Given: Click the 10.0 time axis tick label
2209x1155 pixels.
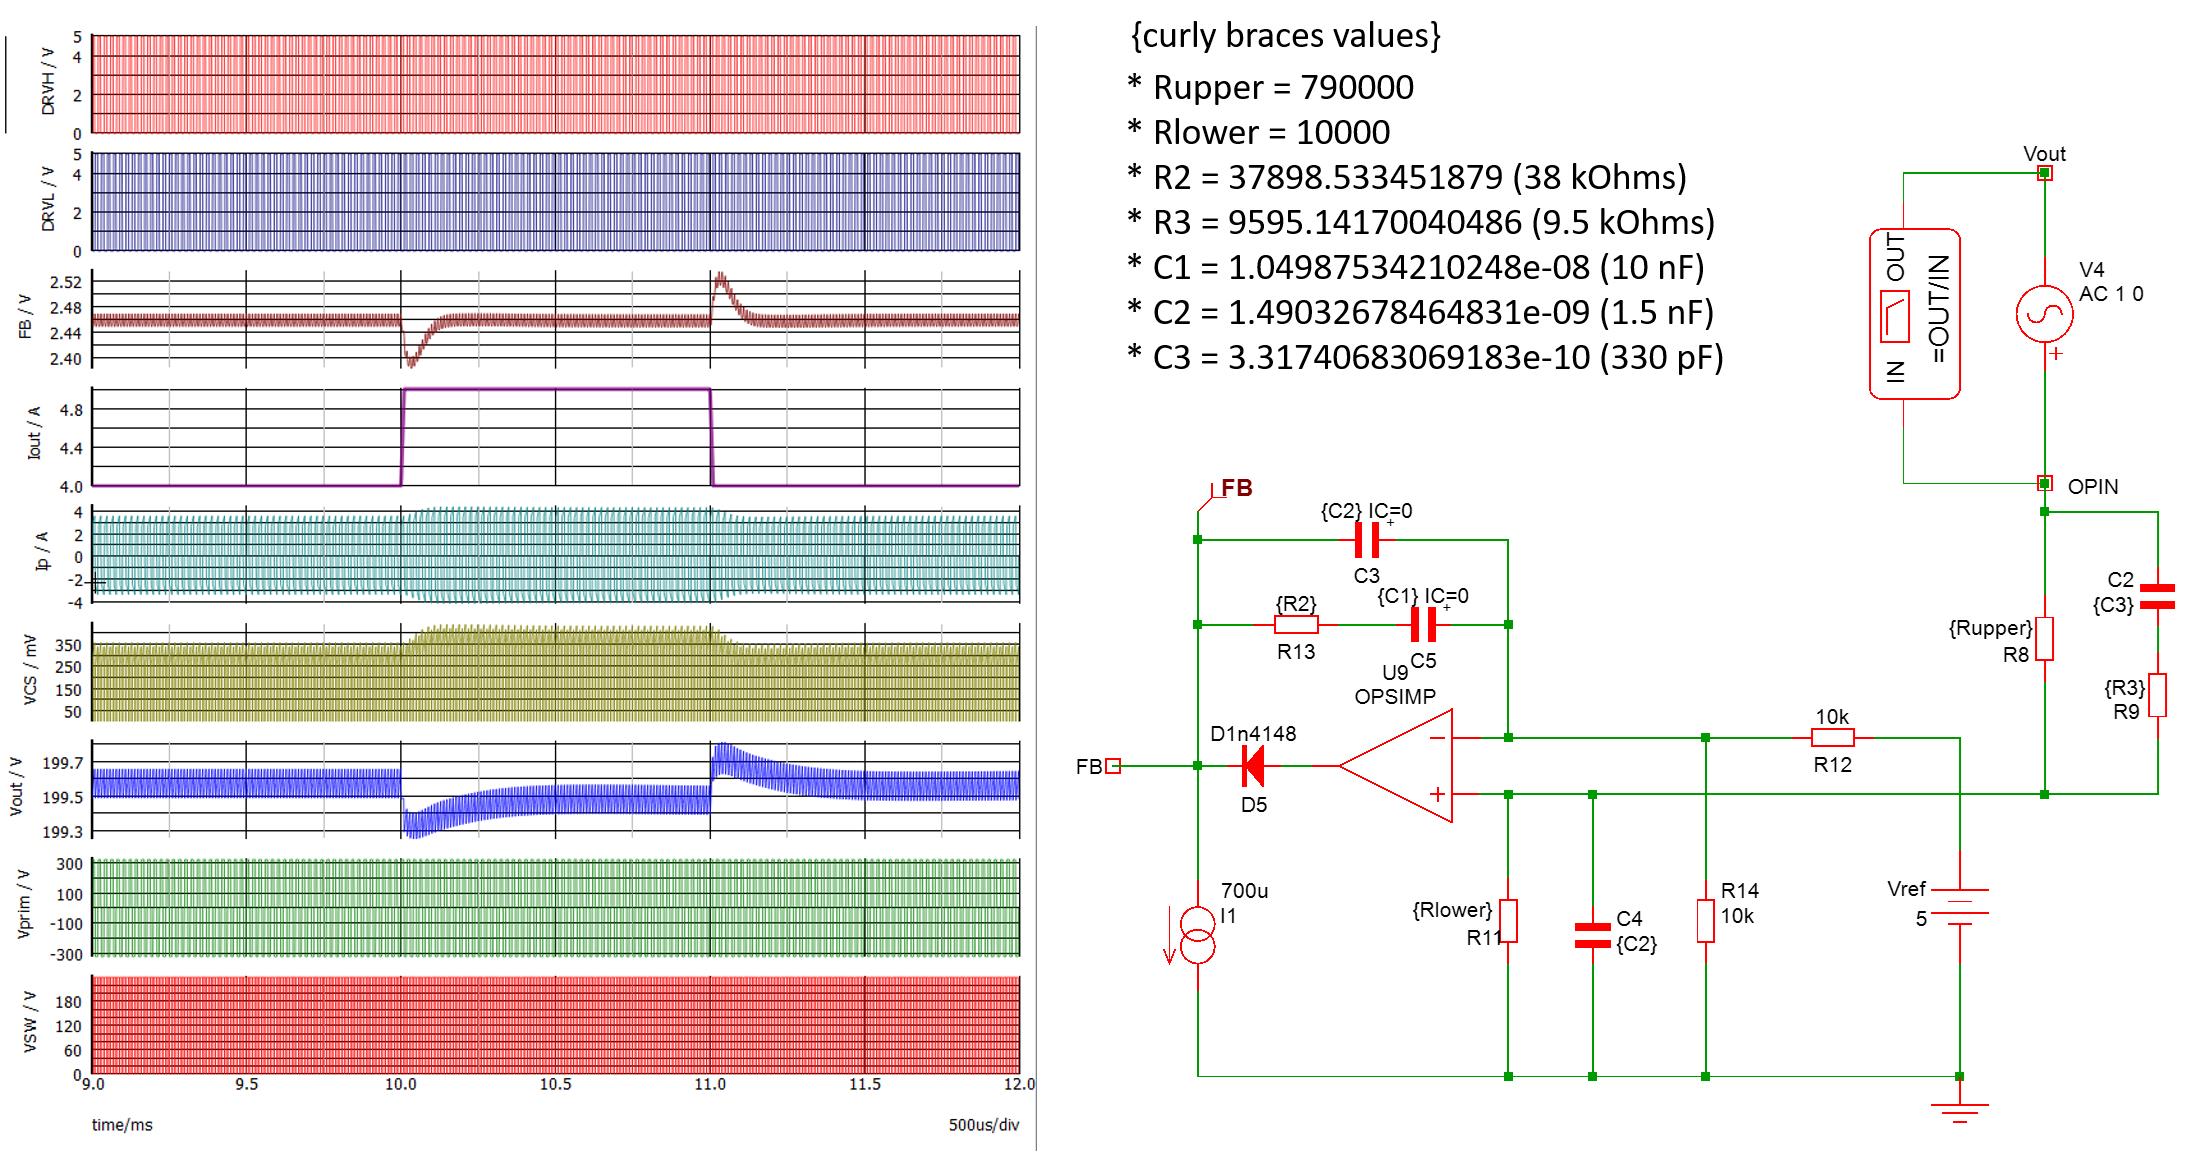Looking at the screenshot, I should (x=401, y=1084).
